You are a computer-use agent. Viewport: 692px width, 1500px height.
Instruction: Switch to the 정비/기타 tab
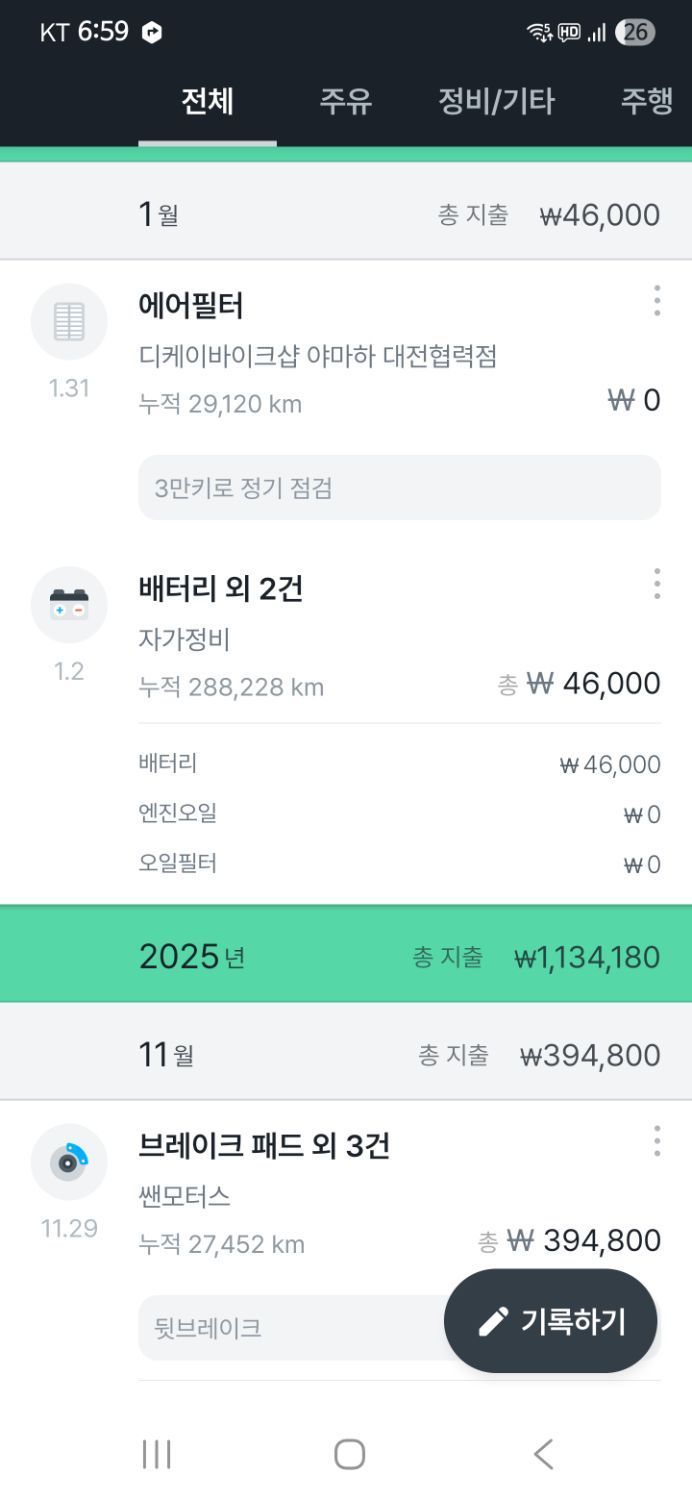click(496, 102)
